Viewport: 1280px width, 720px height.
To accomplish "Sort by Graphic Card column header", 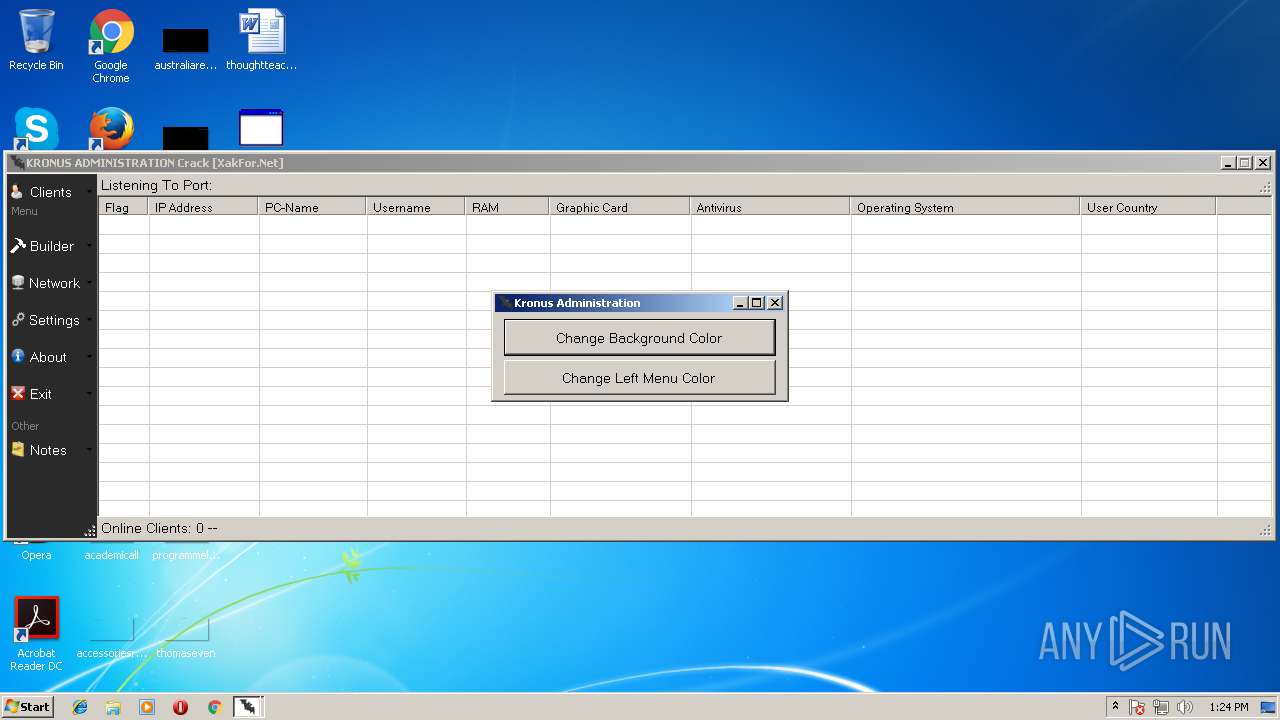I will pos(620,207).
